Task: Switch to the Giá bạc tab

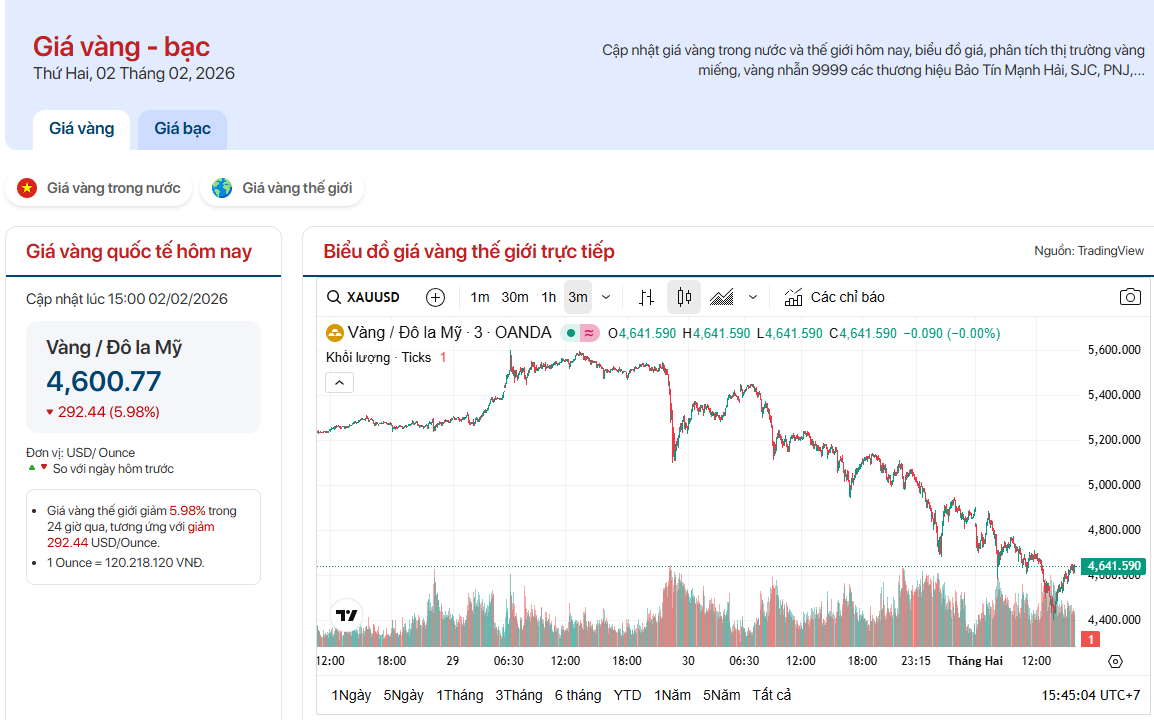Action: (182, 129)
